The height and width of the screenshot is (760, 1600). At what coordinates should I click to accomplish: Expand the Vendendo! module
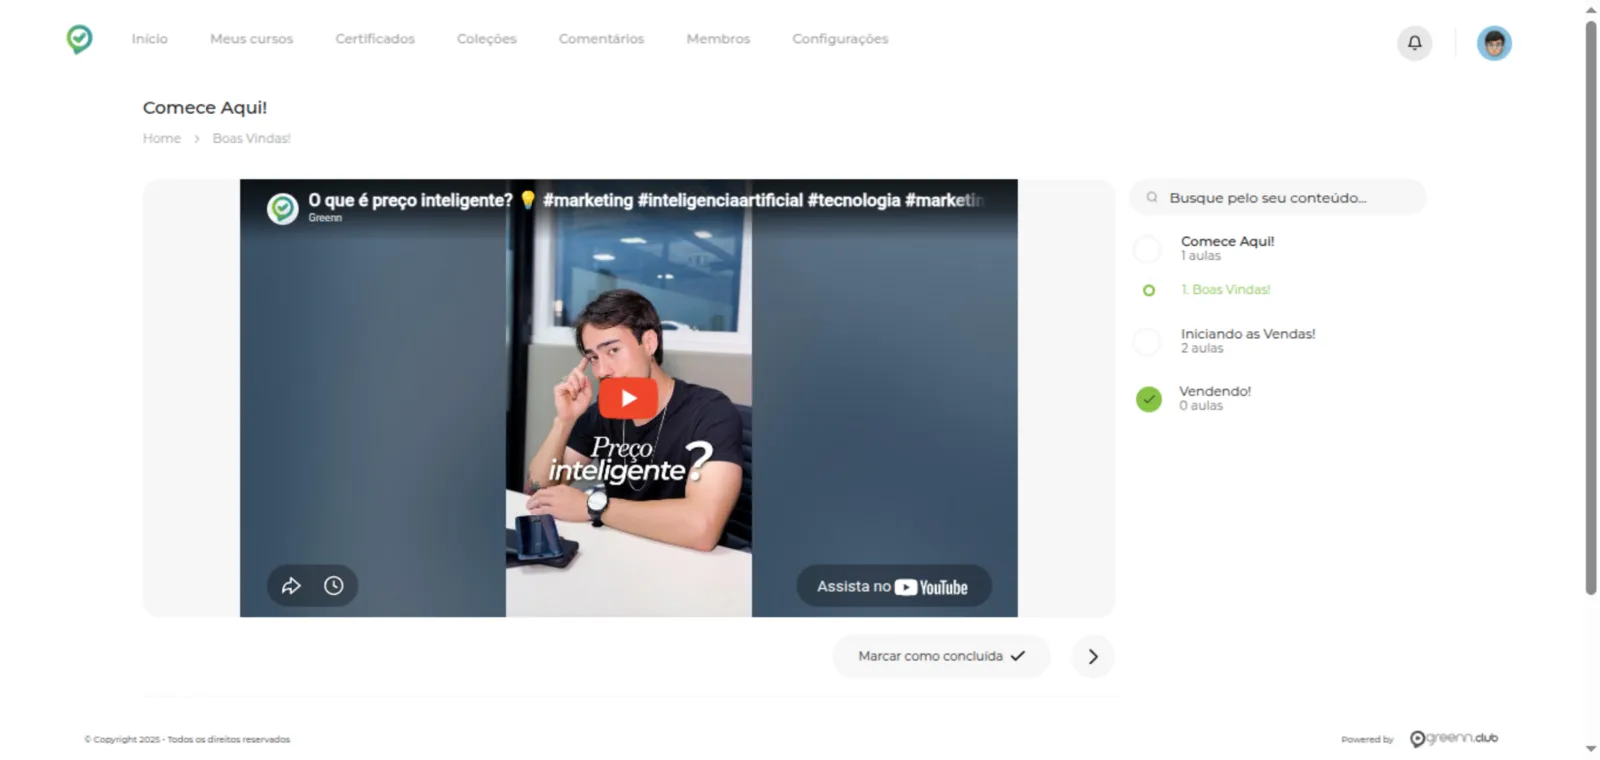point(1215,398)
